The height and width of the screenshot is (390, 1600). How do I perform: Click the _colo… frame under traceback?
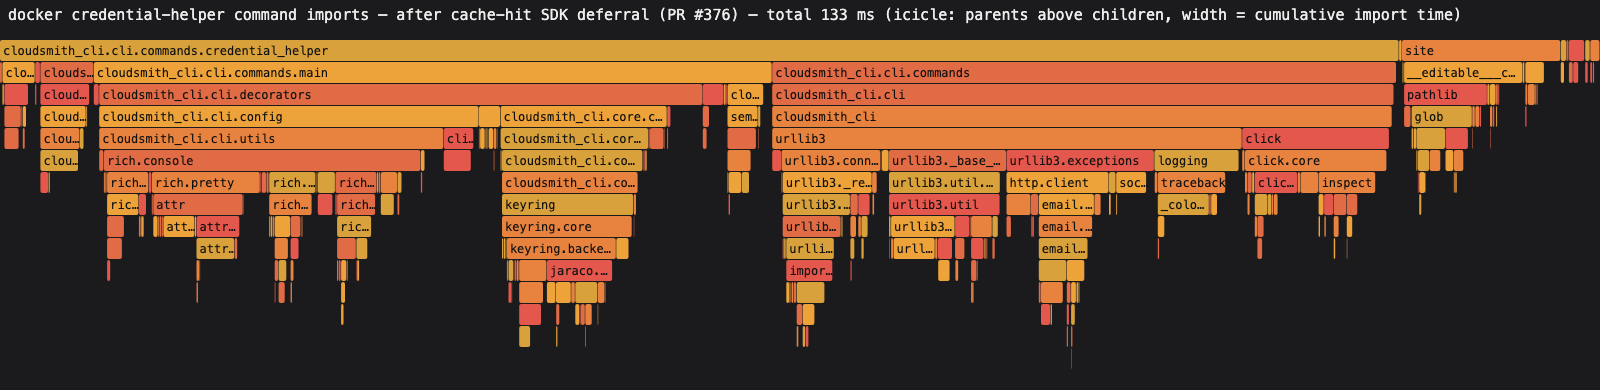pos(1185,205)
